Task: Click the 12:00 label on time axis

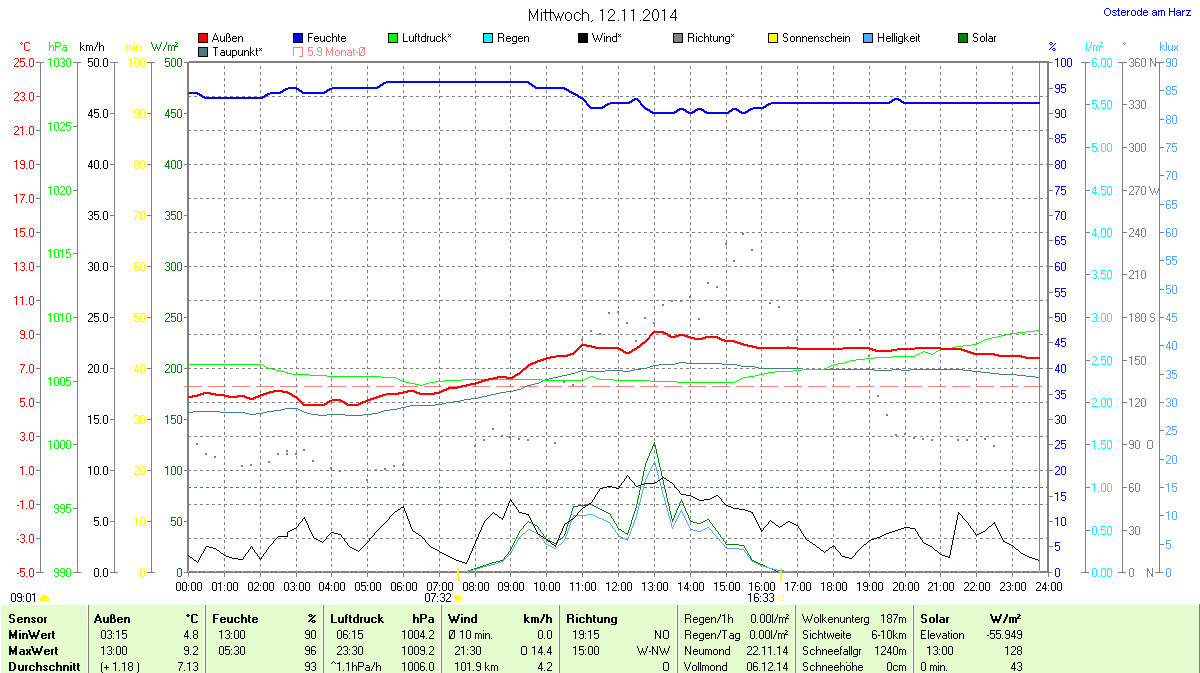Action: coord(618,586)
